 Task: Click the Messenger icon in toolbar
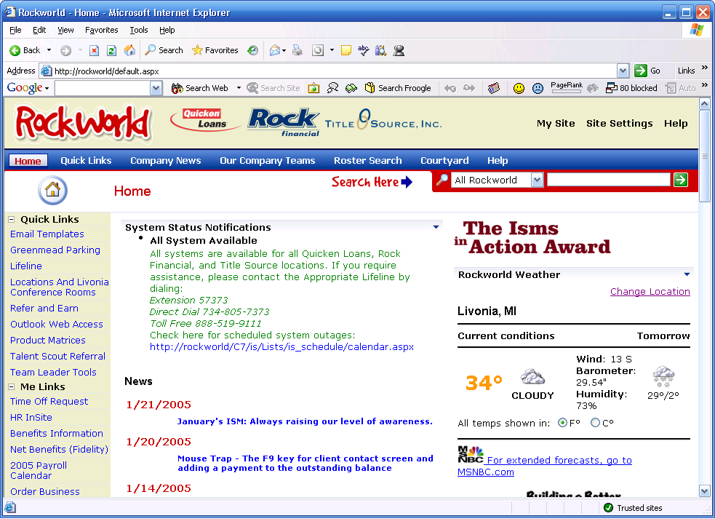[x=399, y=50]
